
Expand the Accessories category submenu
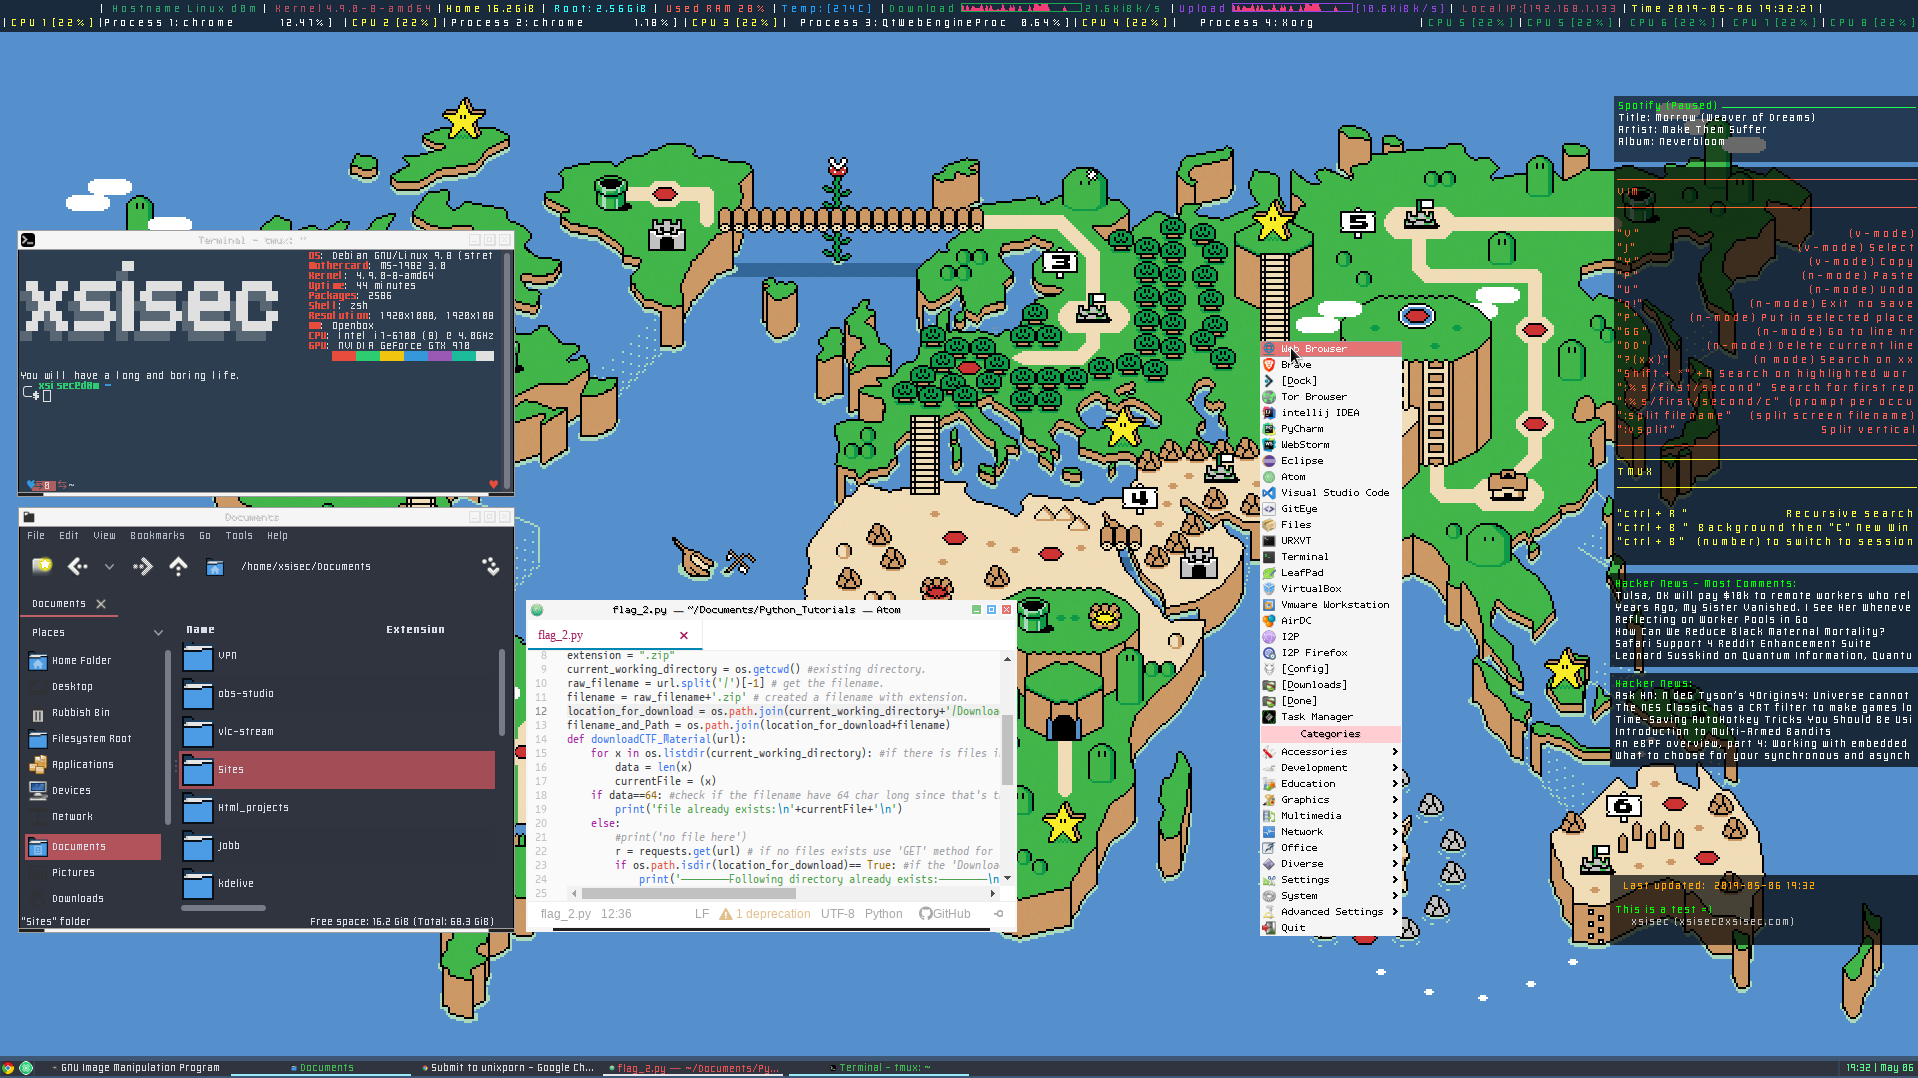1330,752
